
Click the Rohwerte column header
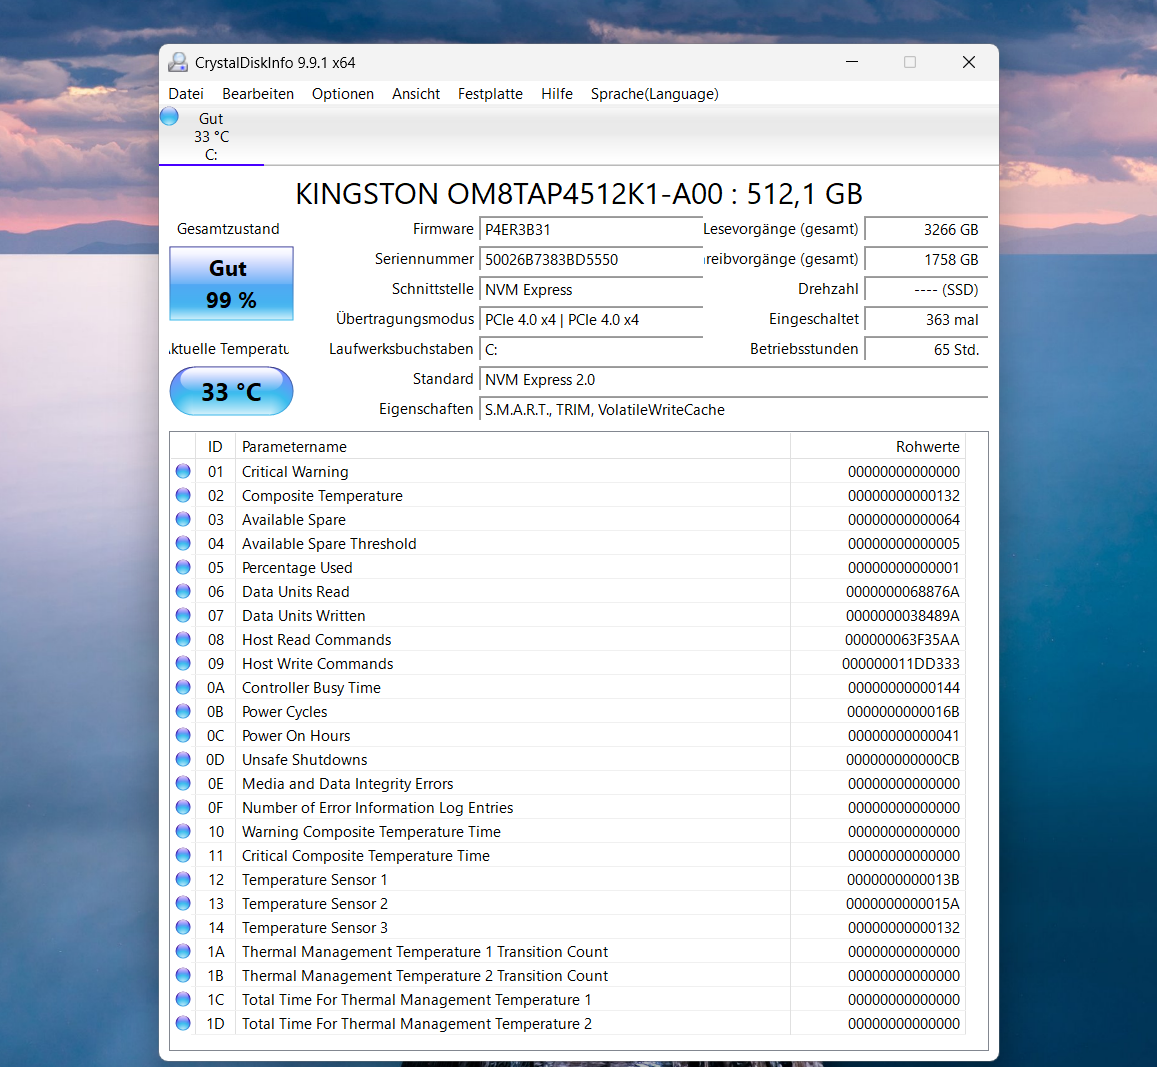(x=878, y=446)
